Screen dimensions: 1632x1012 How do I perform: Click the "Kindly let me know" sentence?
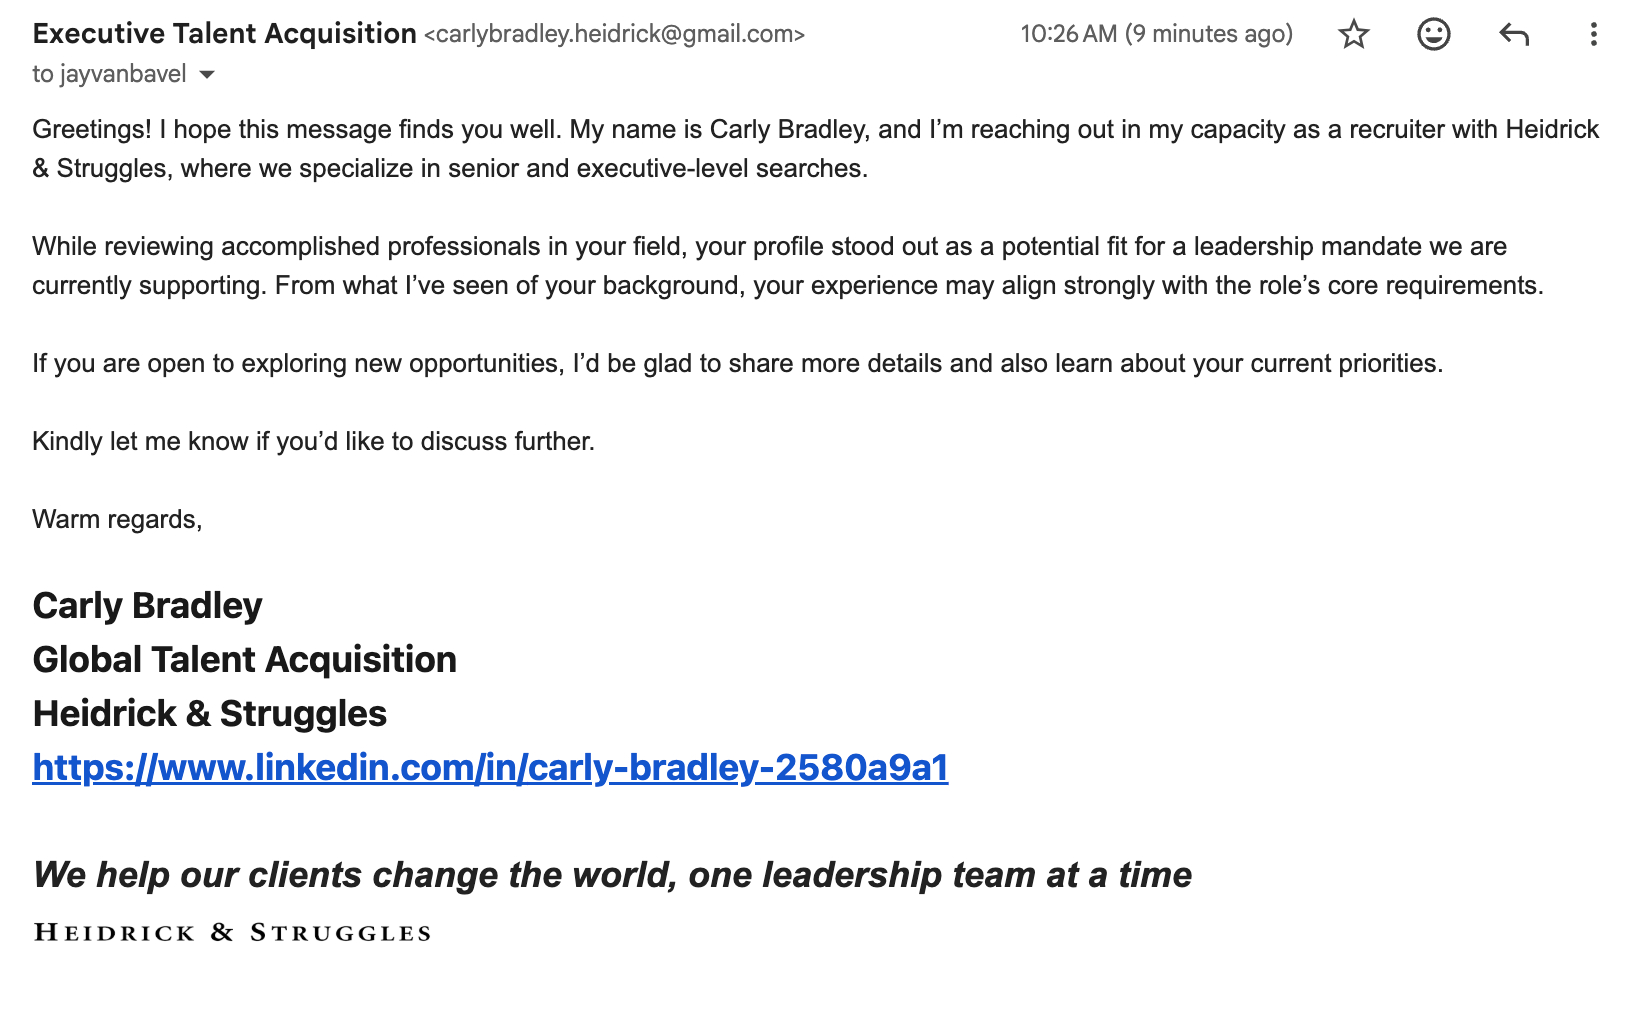click(x=313, y=442)
